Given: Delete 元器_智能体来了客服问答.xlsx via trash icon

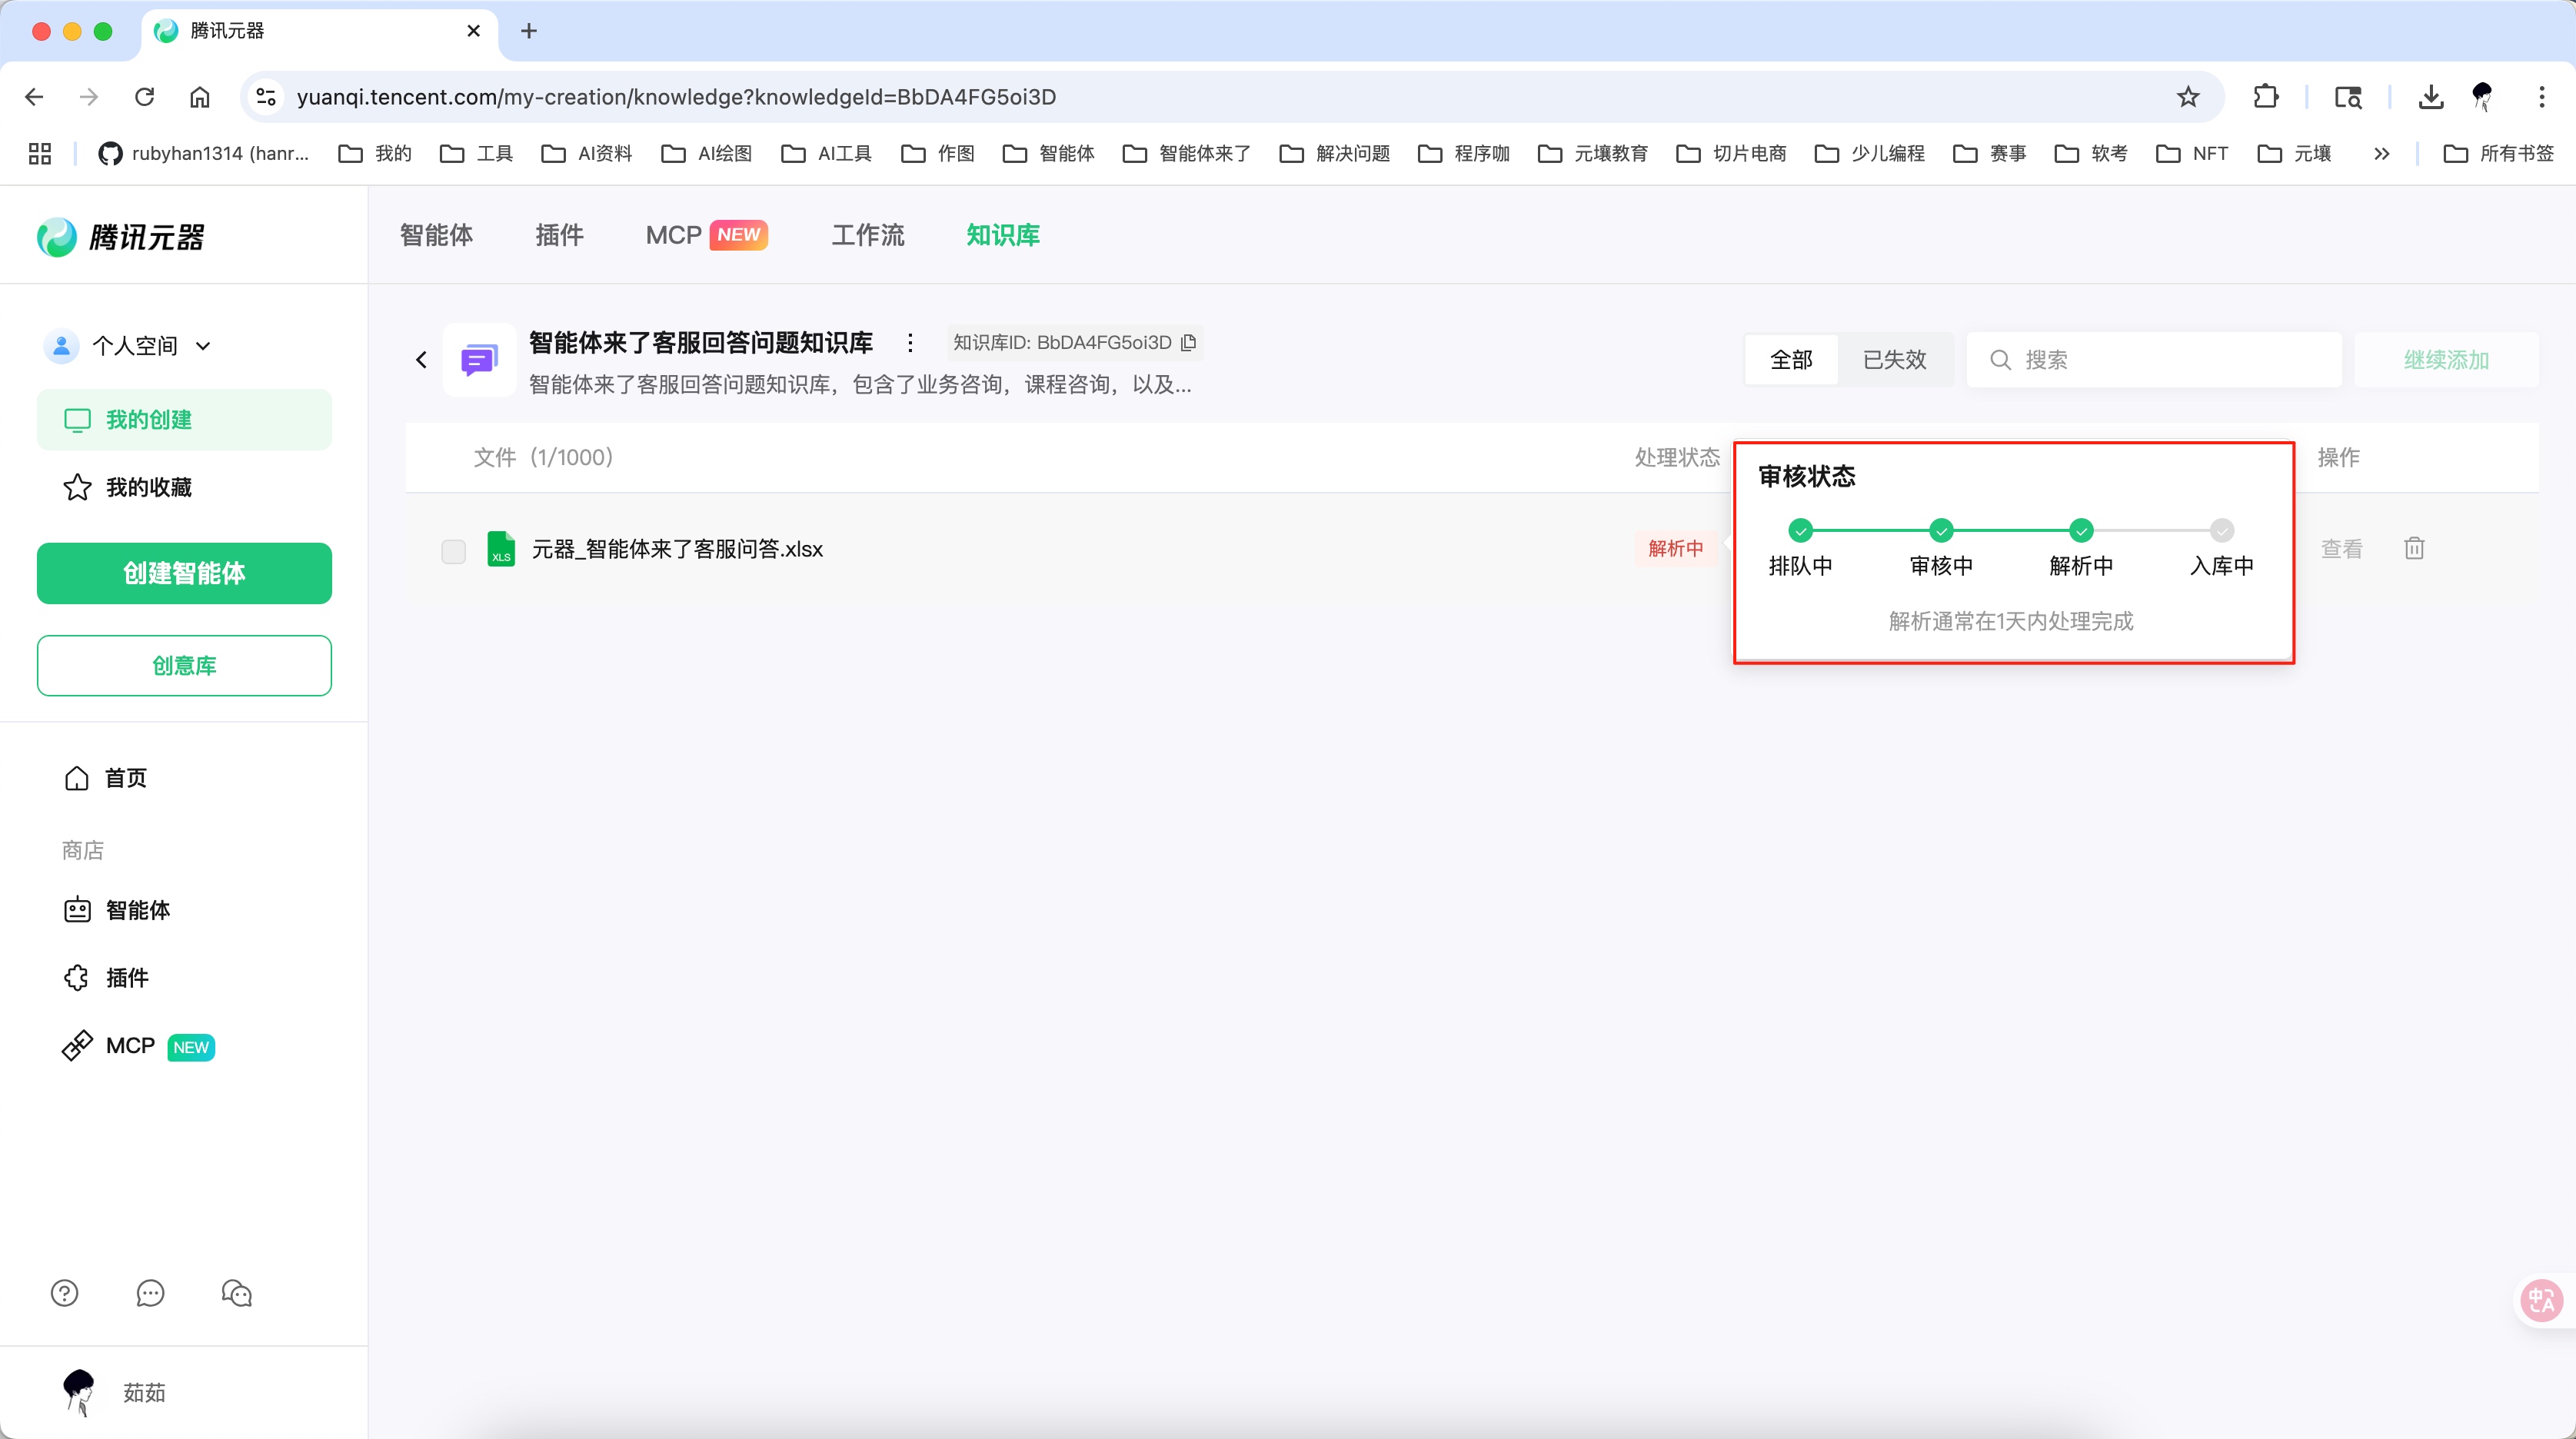Looking at the screenshot, I should pos(2414,548).
